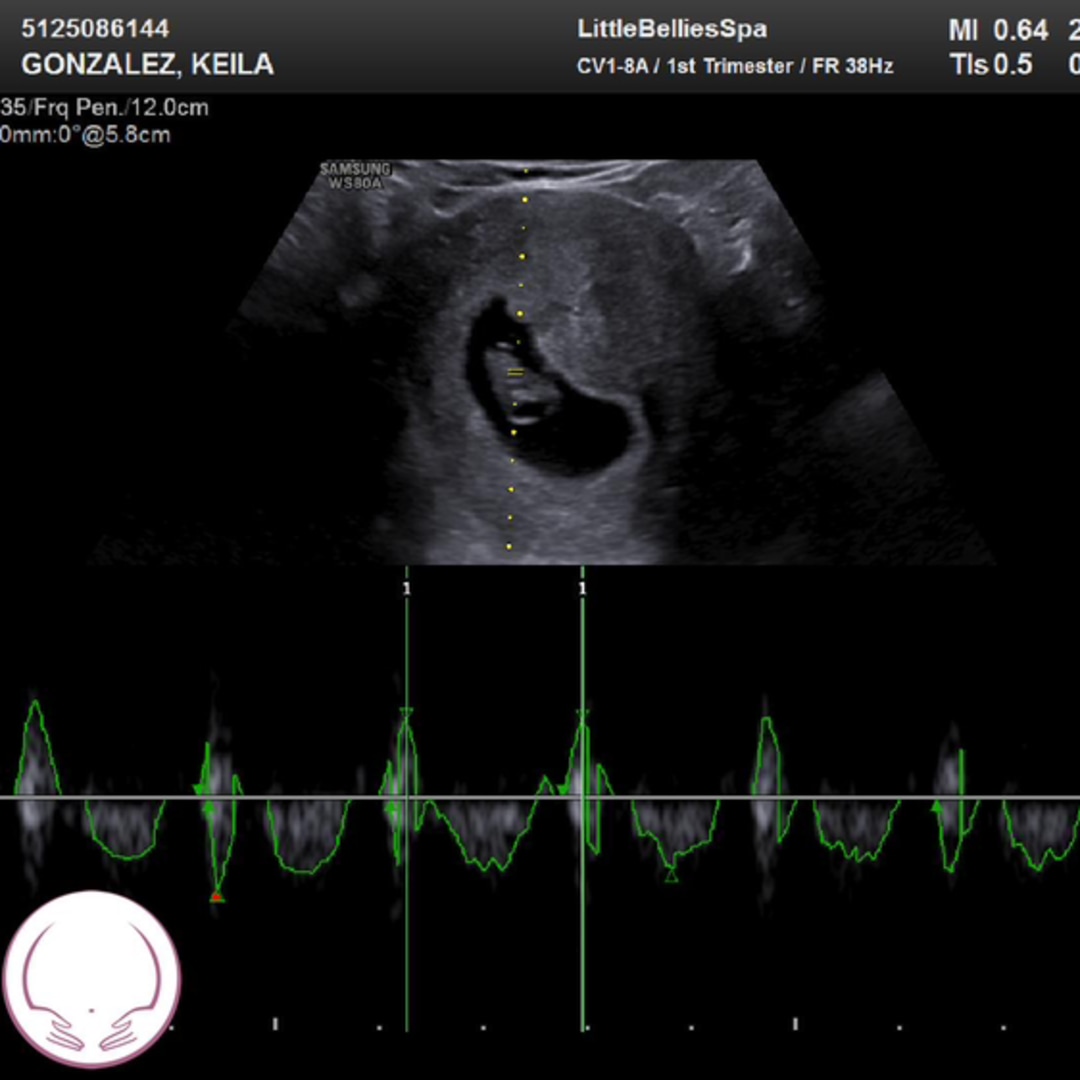Click the first waveform peak at far left
Screen dimensions: 1080x1080
(35, 705)
